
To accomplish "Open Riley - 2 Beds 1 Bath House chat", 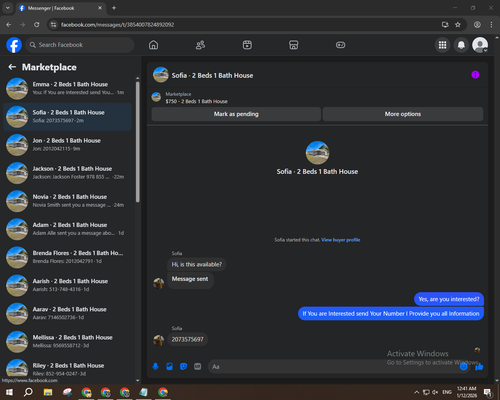I will pyautogui.click(x=68, y=369).
